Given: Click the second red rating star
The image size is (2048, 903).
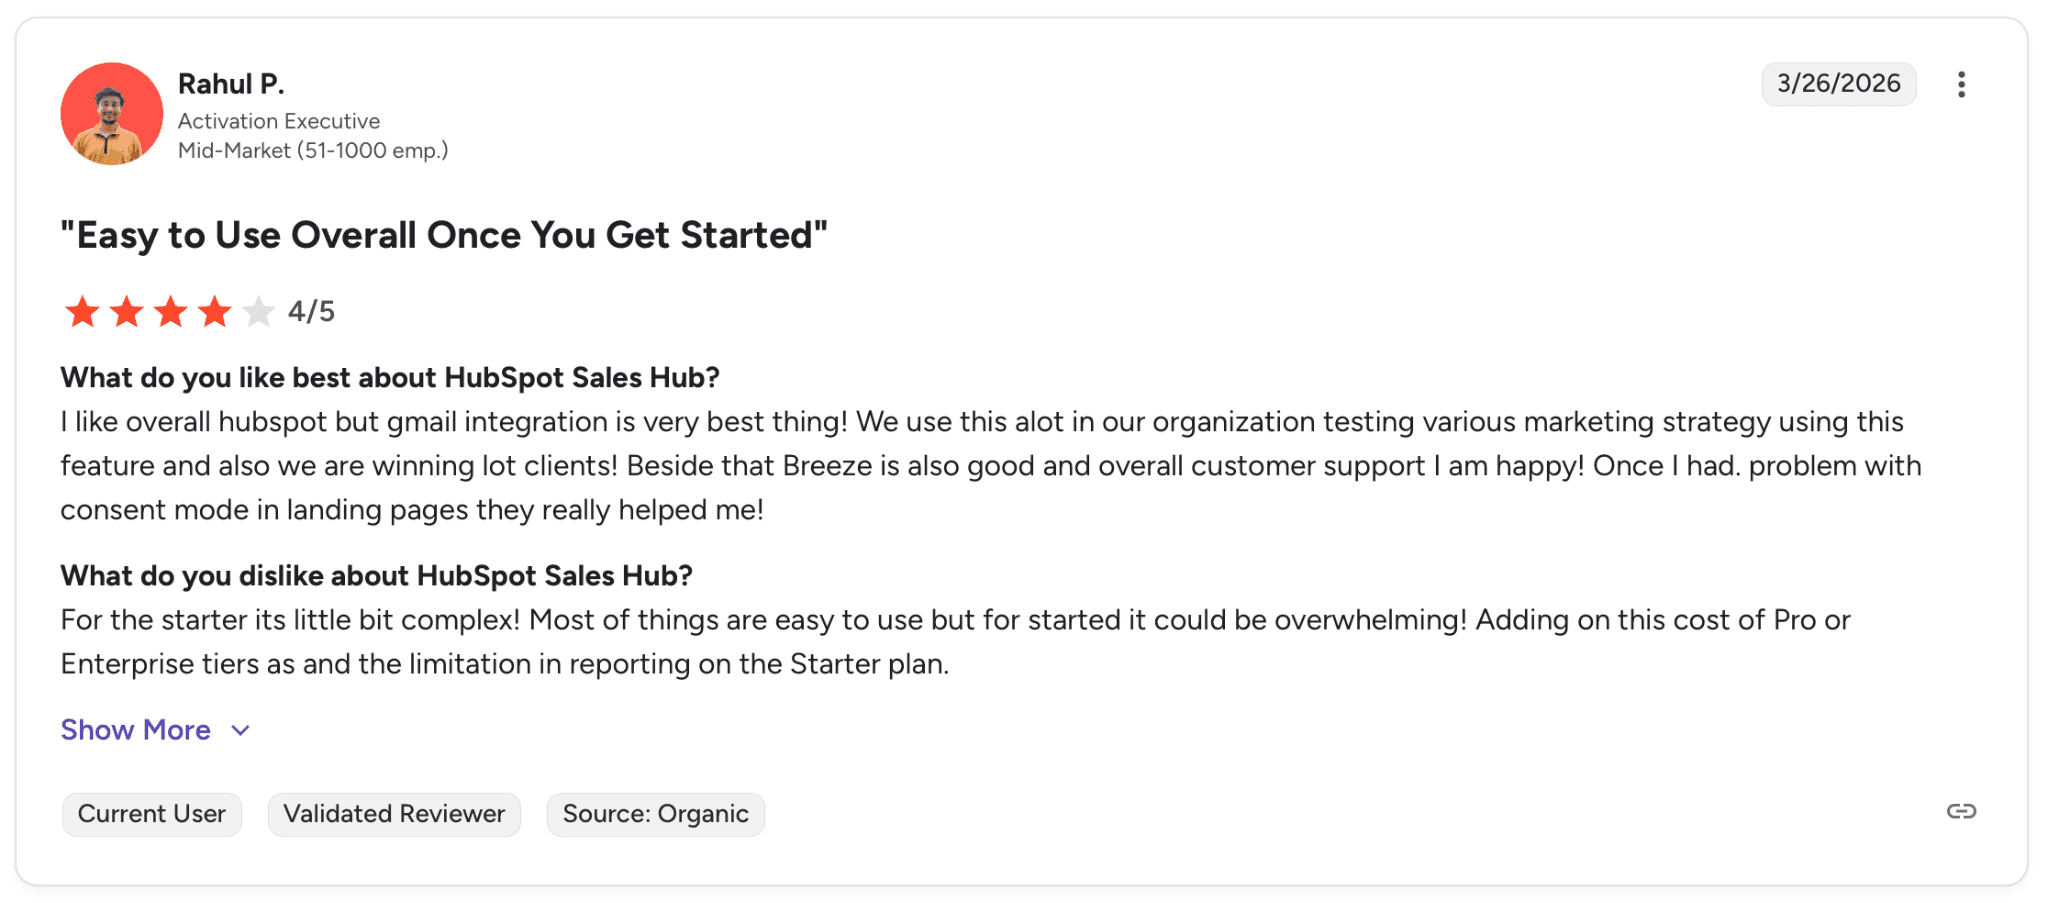Looking at the screenshot, I should coord(126,312).
